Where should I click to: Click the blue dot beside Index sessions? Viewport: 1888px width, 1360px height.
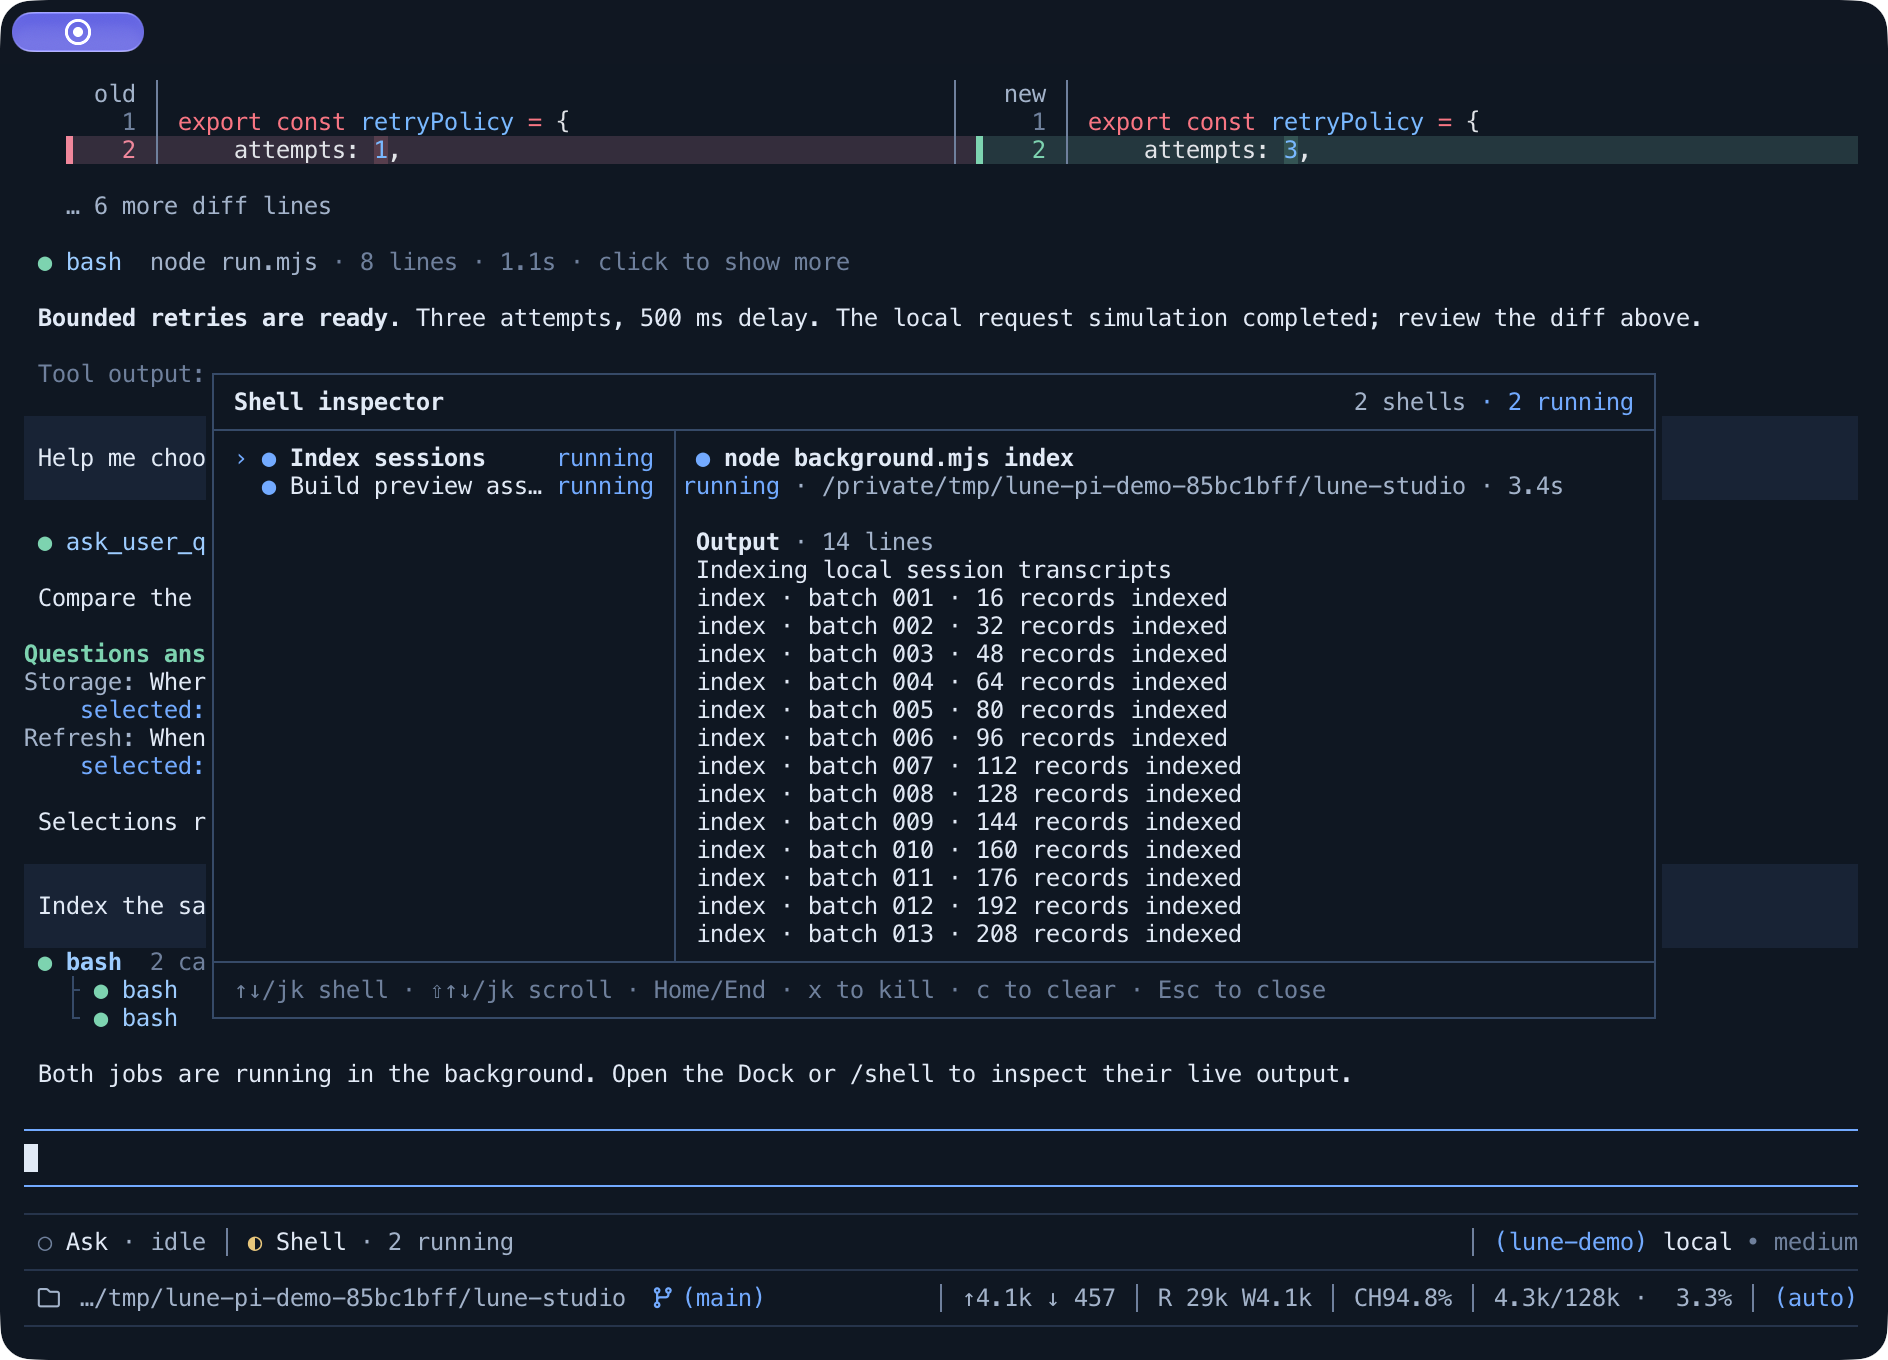pos(269,459)
